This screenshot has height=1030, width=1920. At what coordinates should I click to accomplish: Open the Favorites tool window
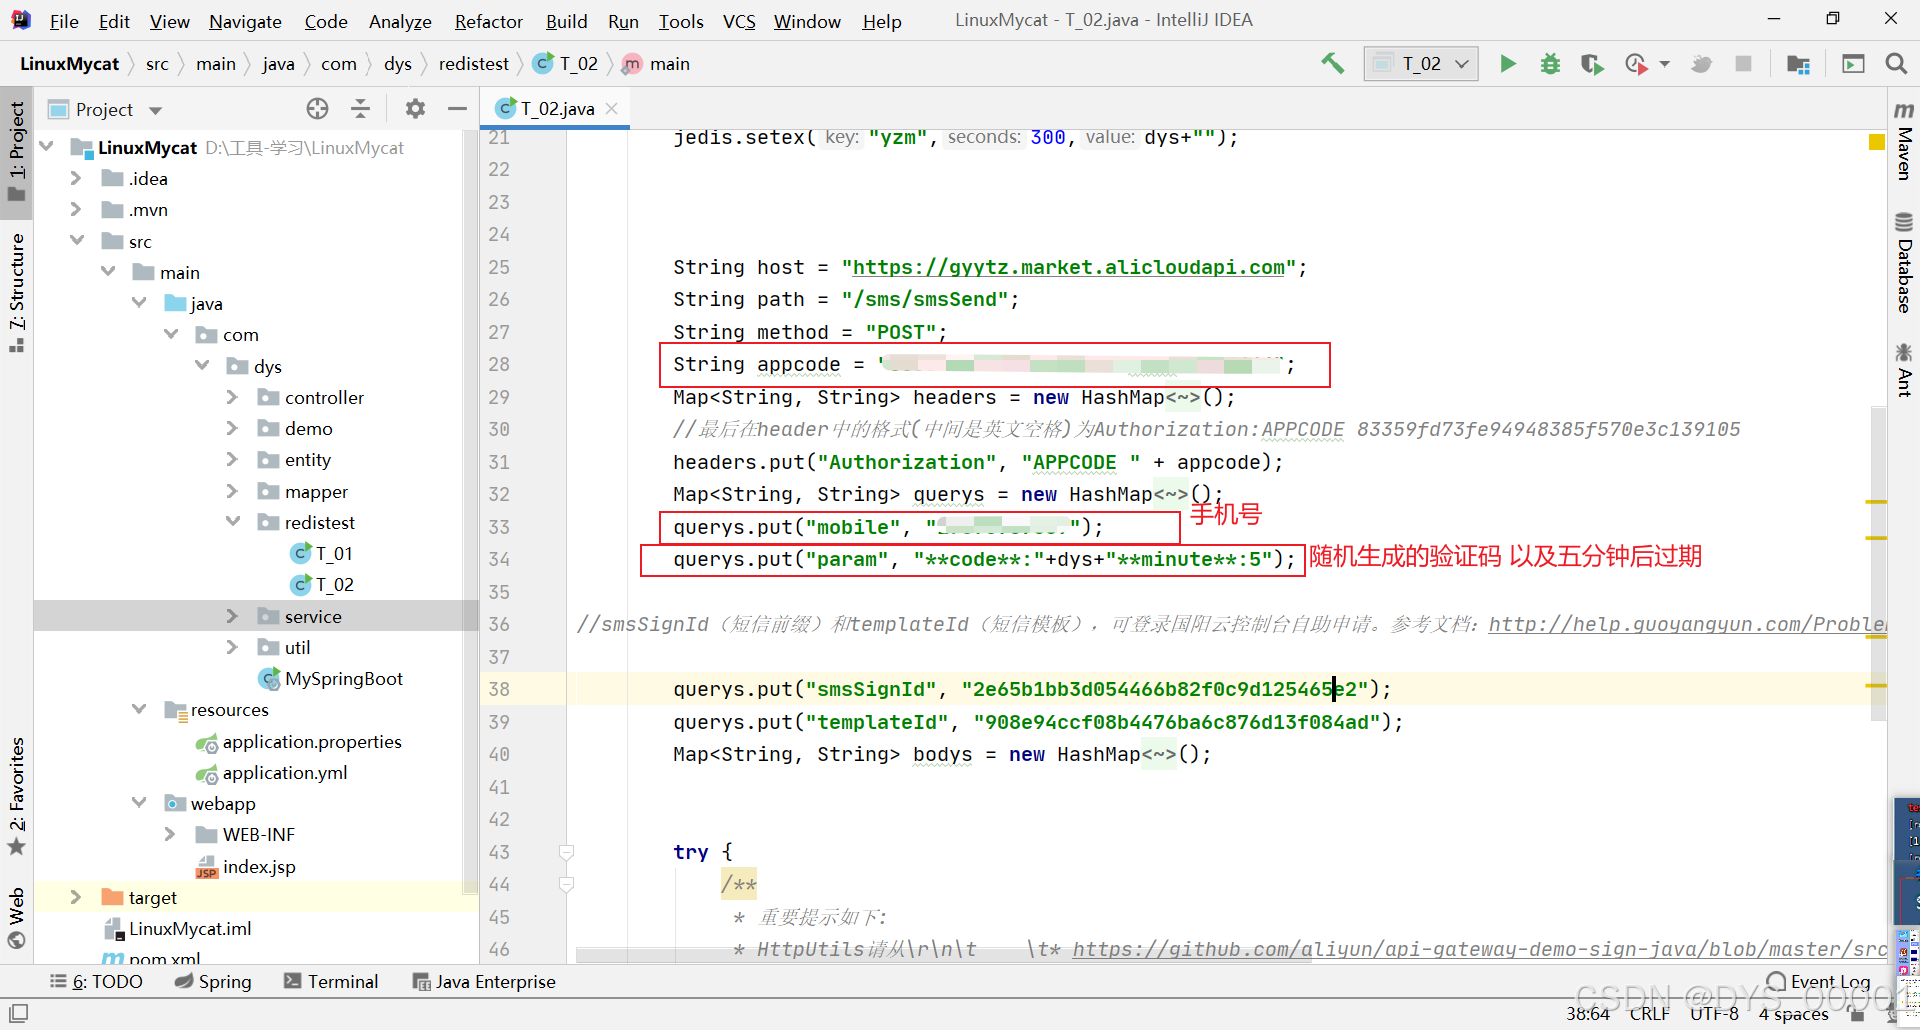pyautogui.click(x=16, y=797)
